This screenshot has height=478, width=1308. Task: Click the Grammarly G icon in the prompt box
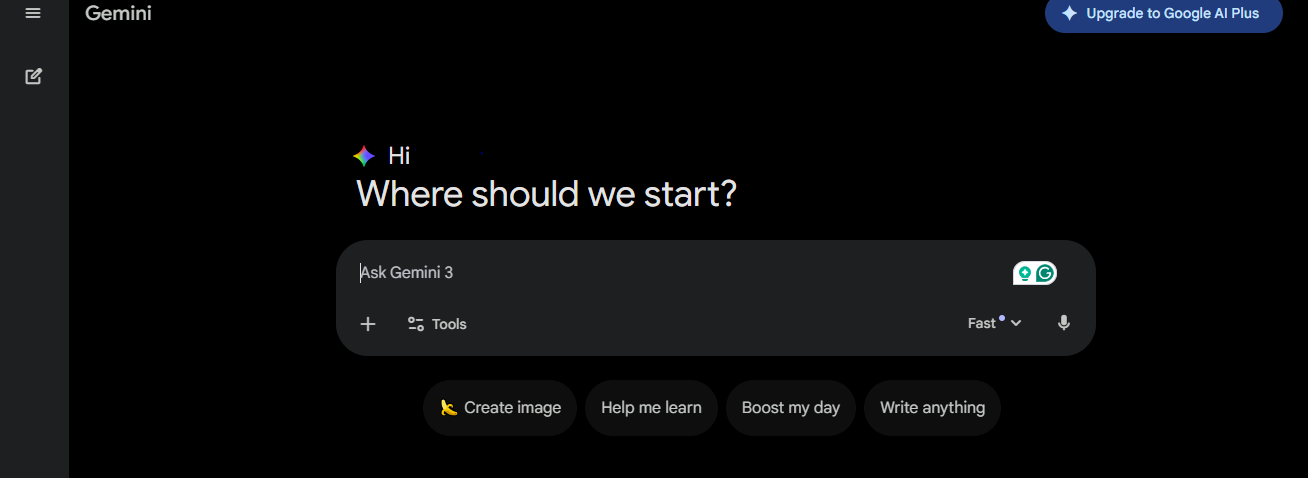[1046, 273]
